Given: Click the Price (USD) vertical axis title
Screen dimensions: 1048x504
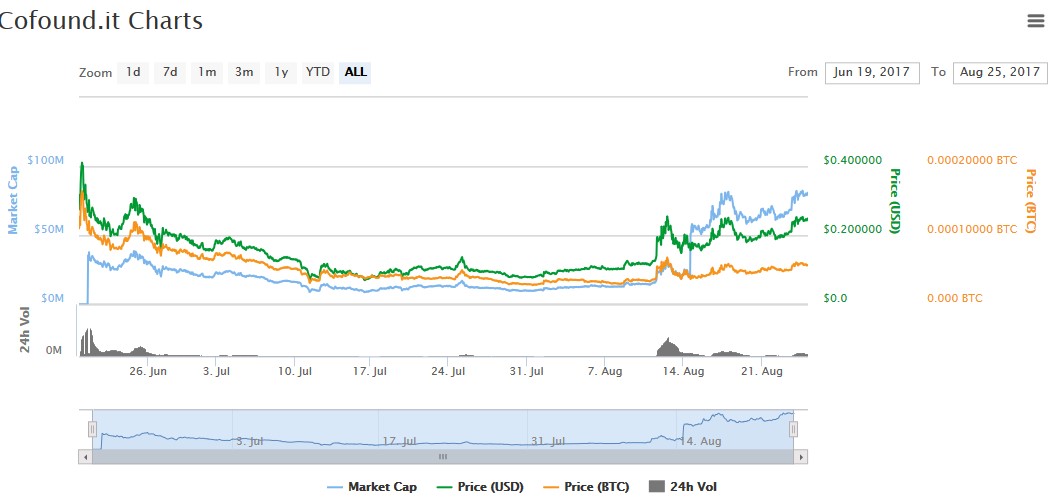Looking at the screenshot, I should pos(895,201).
